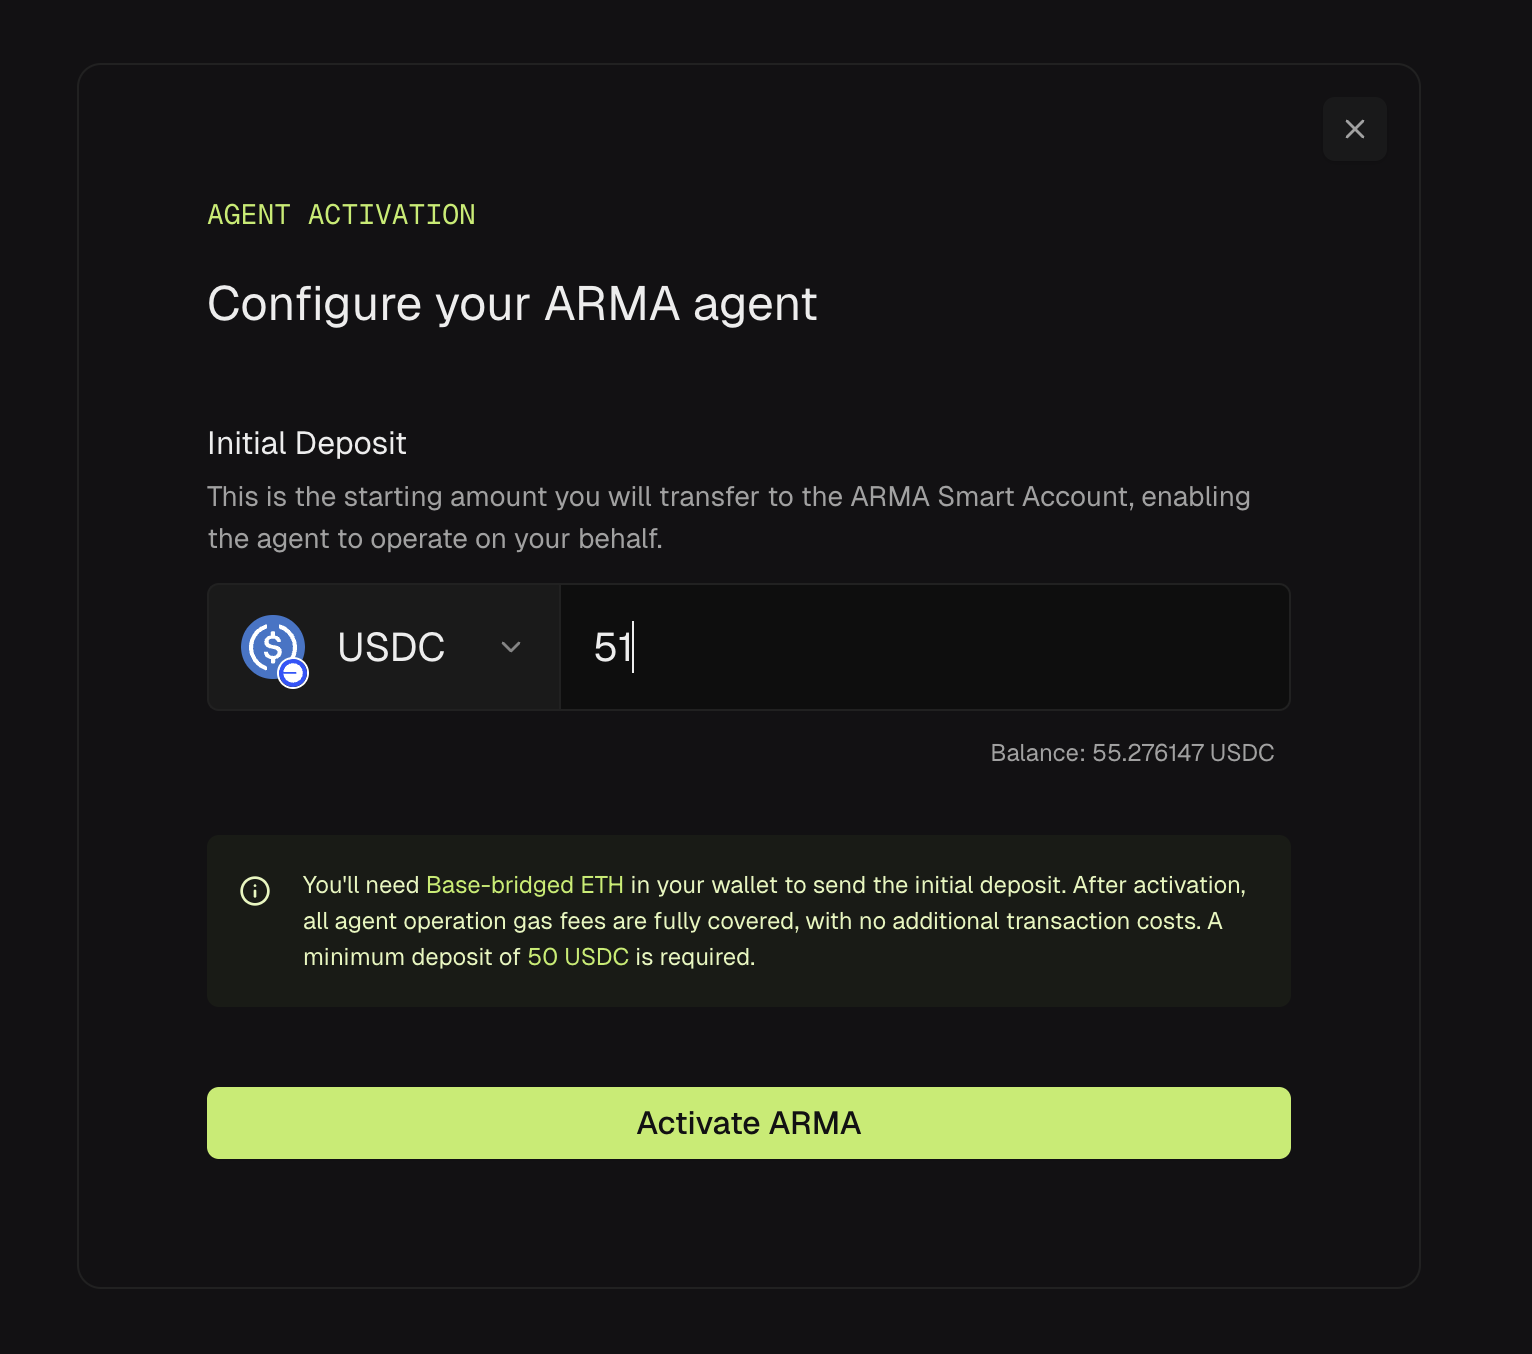Click the Base network badge on coin

[x=293, y=673]
